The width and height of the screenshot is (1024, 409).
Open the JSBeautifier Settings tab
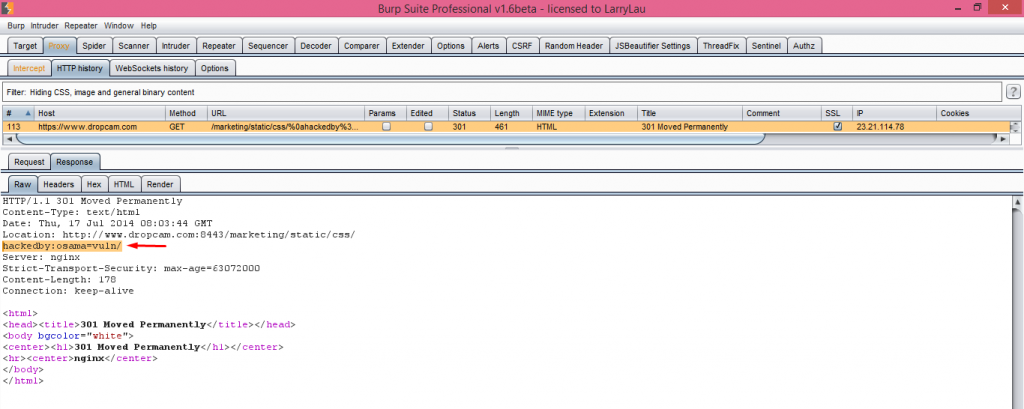pos(652,46)
